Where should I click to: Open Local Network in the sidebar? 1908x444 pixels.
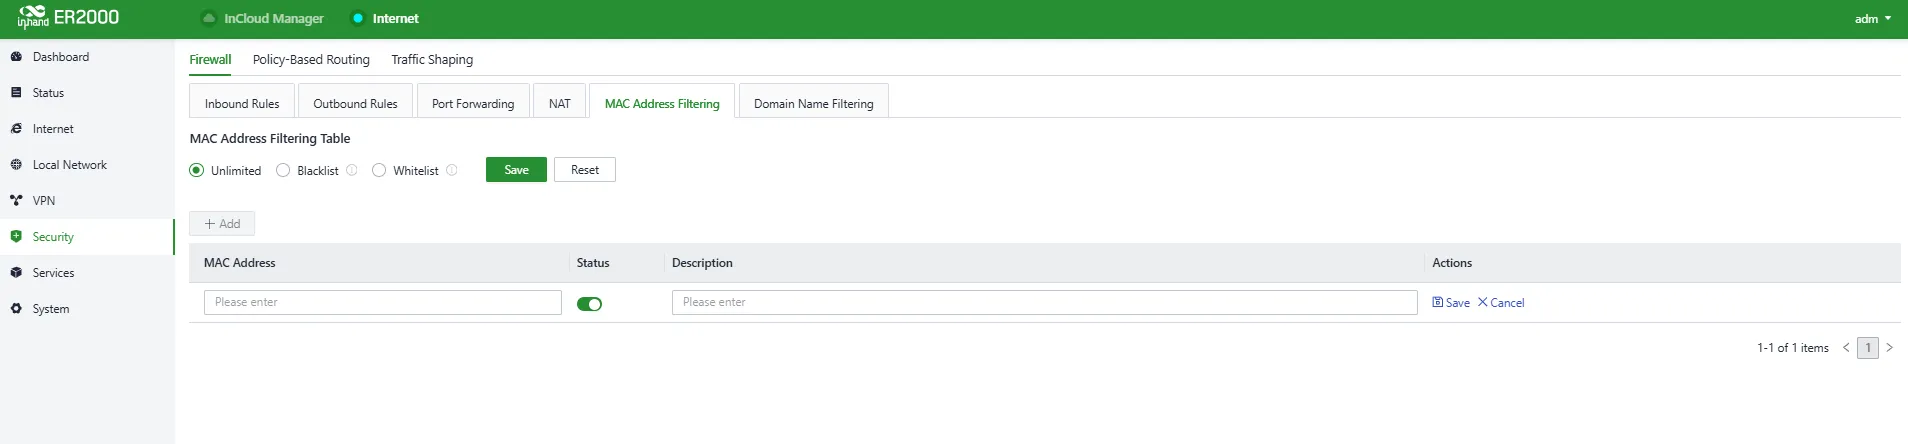[x=87, y=165]
